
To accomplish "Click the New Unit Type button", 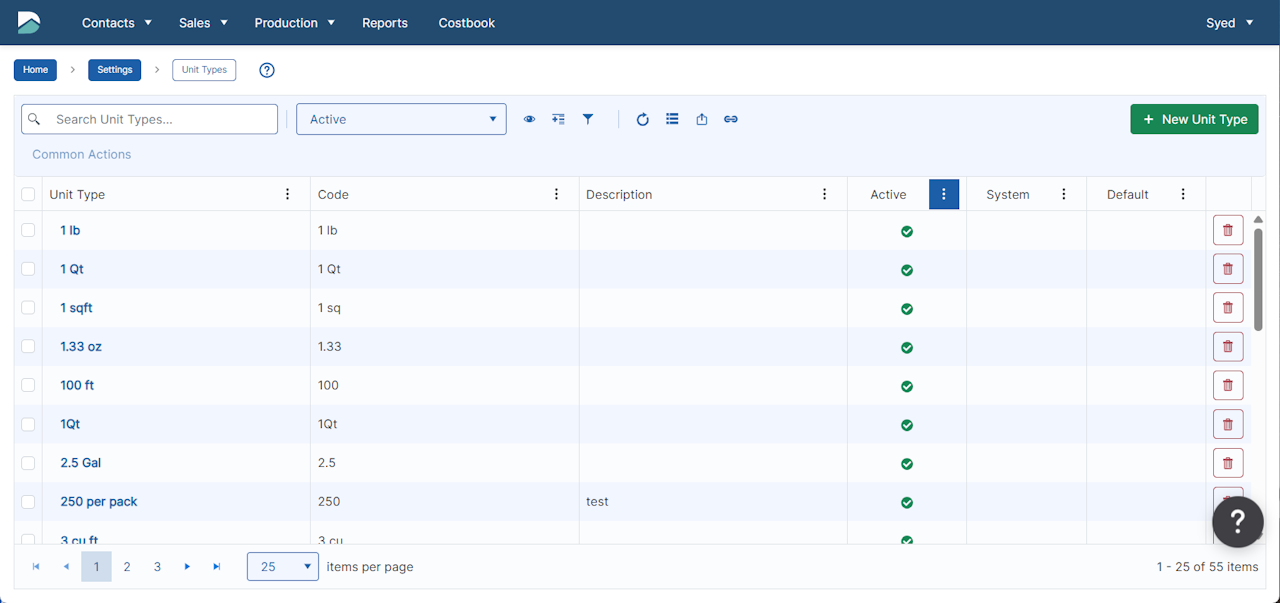I will (x=1194, y=119).
